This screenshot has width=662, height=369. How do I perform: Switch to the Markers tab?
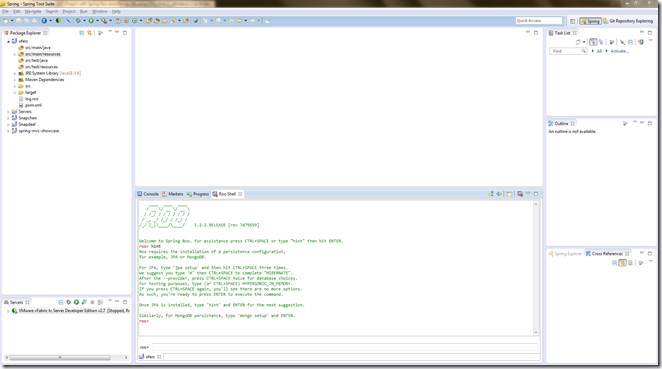(x=173, y=194)
